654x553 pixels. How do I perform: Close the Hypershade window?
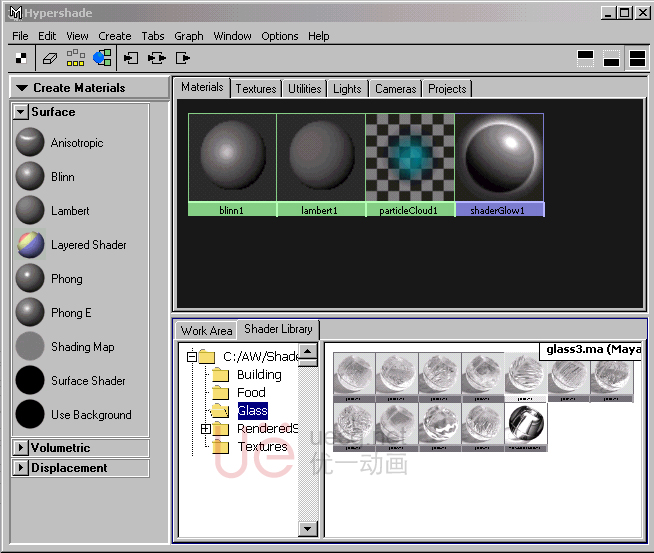pyautogui.click(x=643, y=13)
